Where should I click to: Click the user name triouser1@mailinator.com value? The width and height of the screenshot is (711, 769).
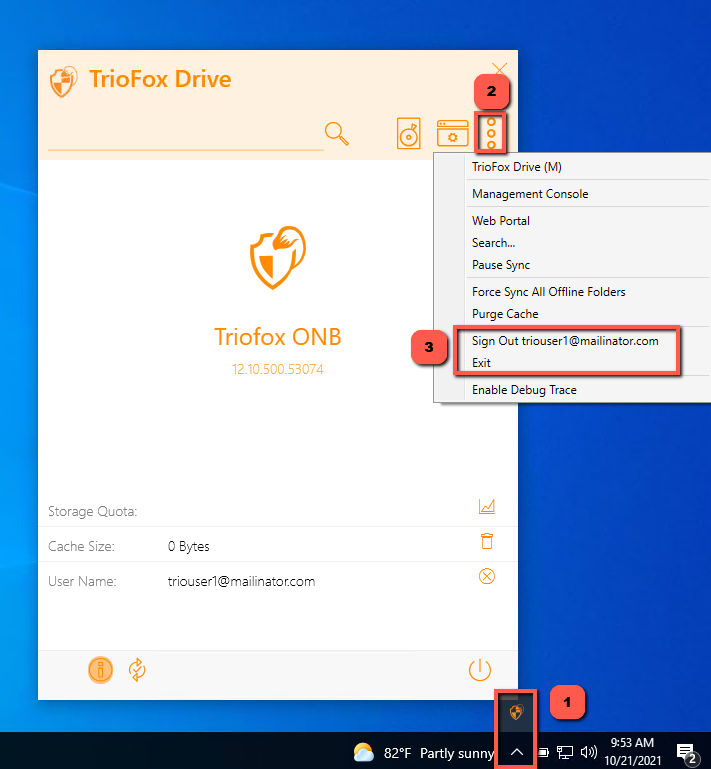point(241,582)
